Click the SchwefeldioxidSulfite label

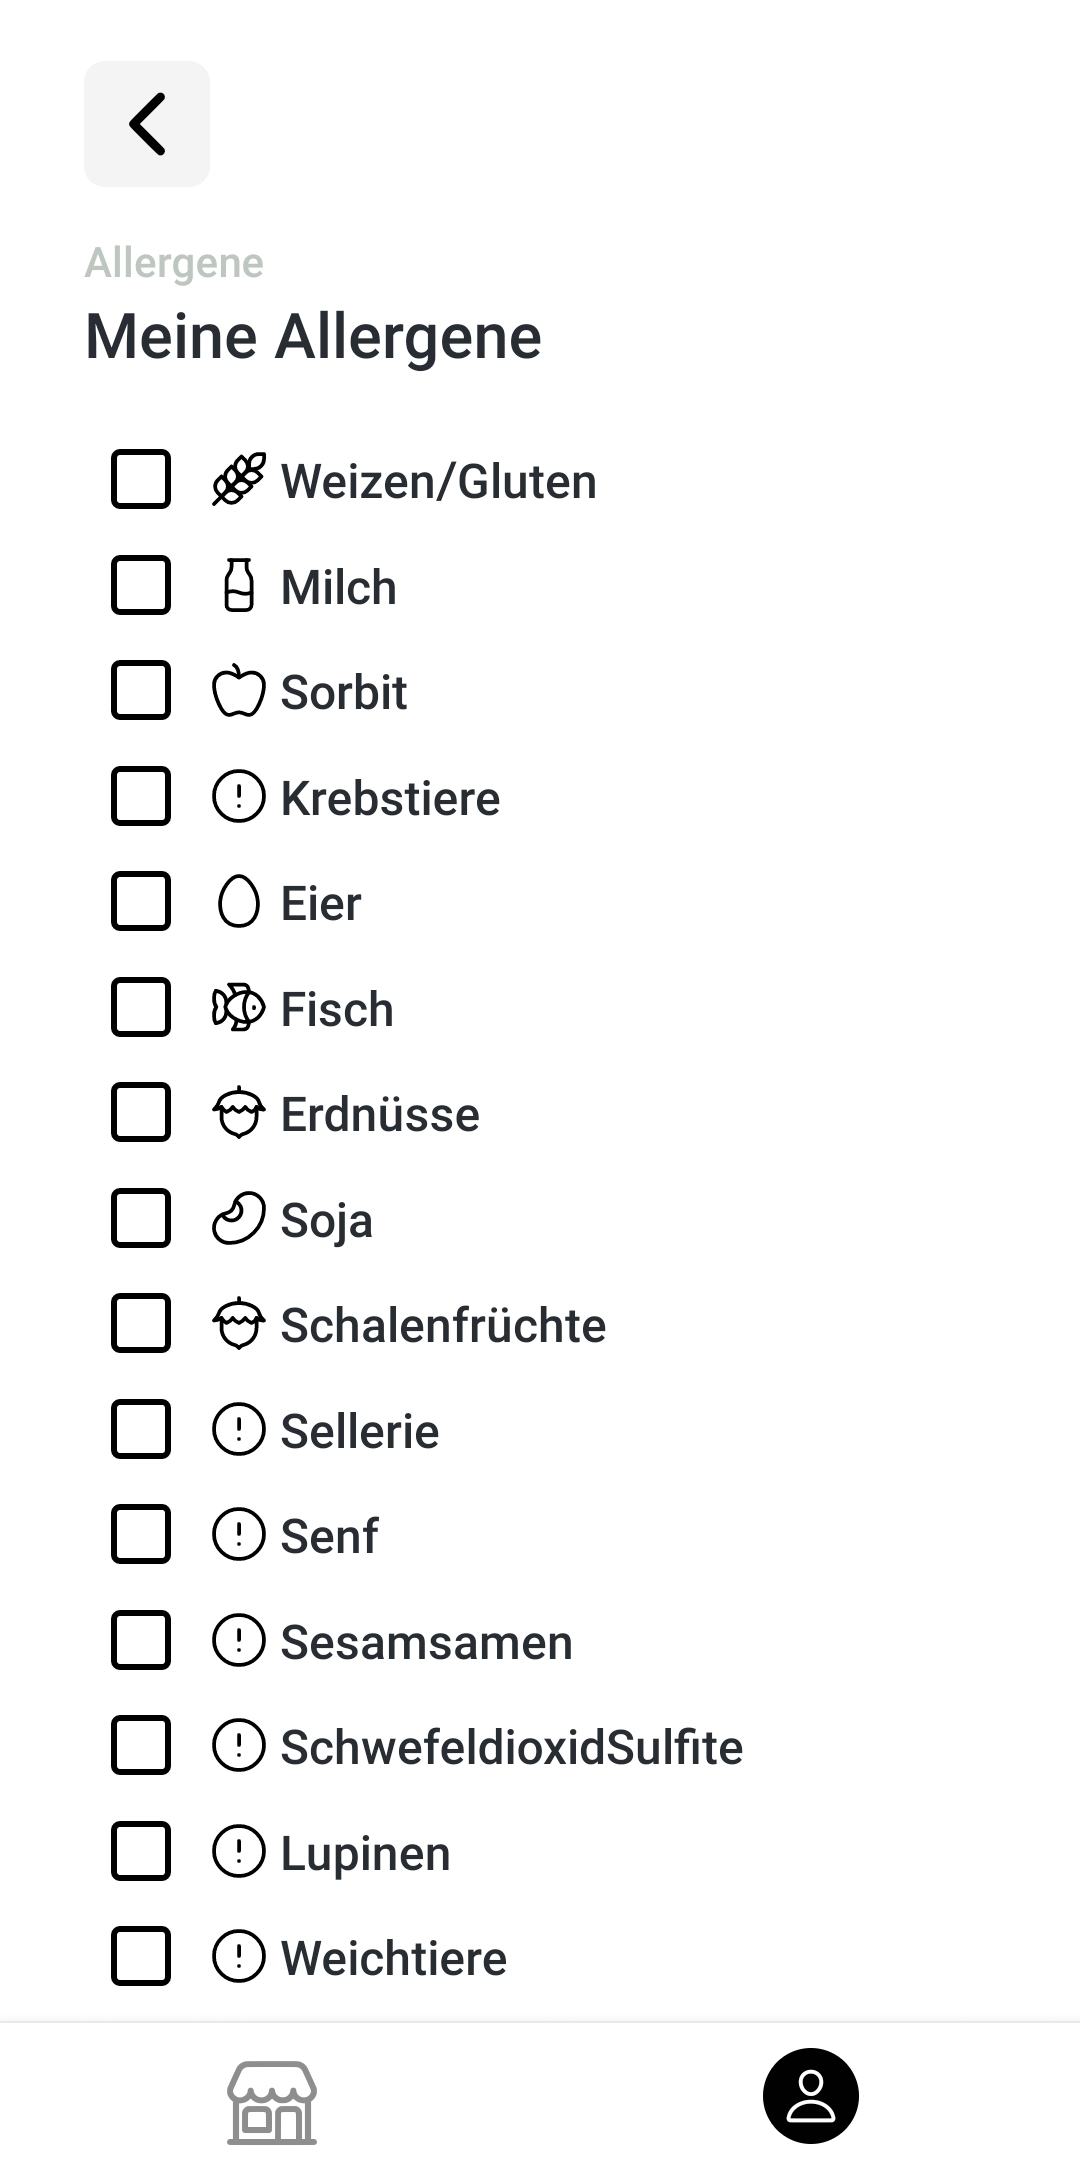click(x=511, y=1747)
